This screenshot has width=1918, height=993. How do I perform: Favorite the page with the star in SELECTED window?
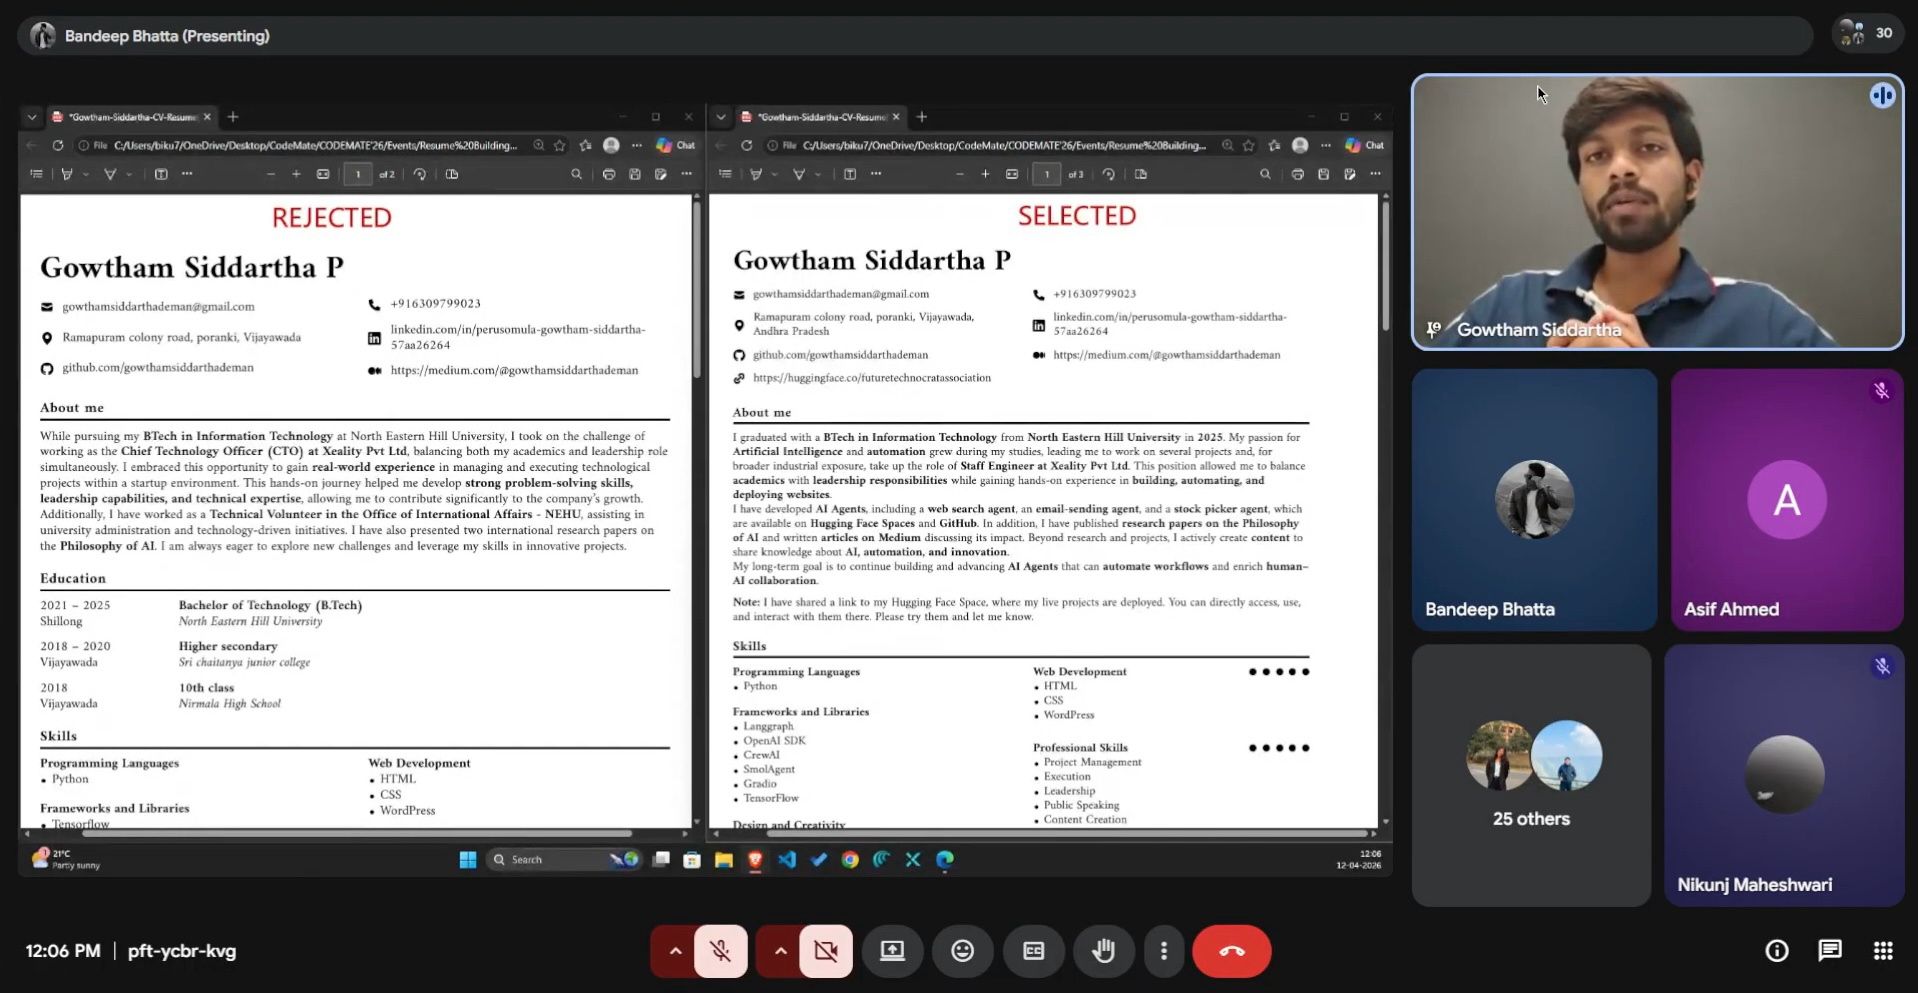tap(1248, 145)
